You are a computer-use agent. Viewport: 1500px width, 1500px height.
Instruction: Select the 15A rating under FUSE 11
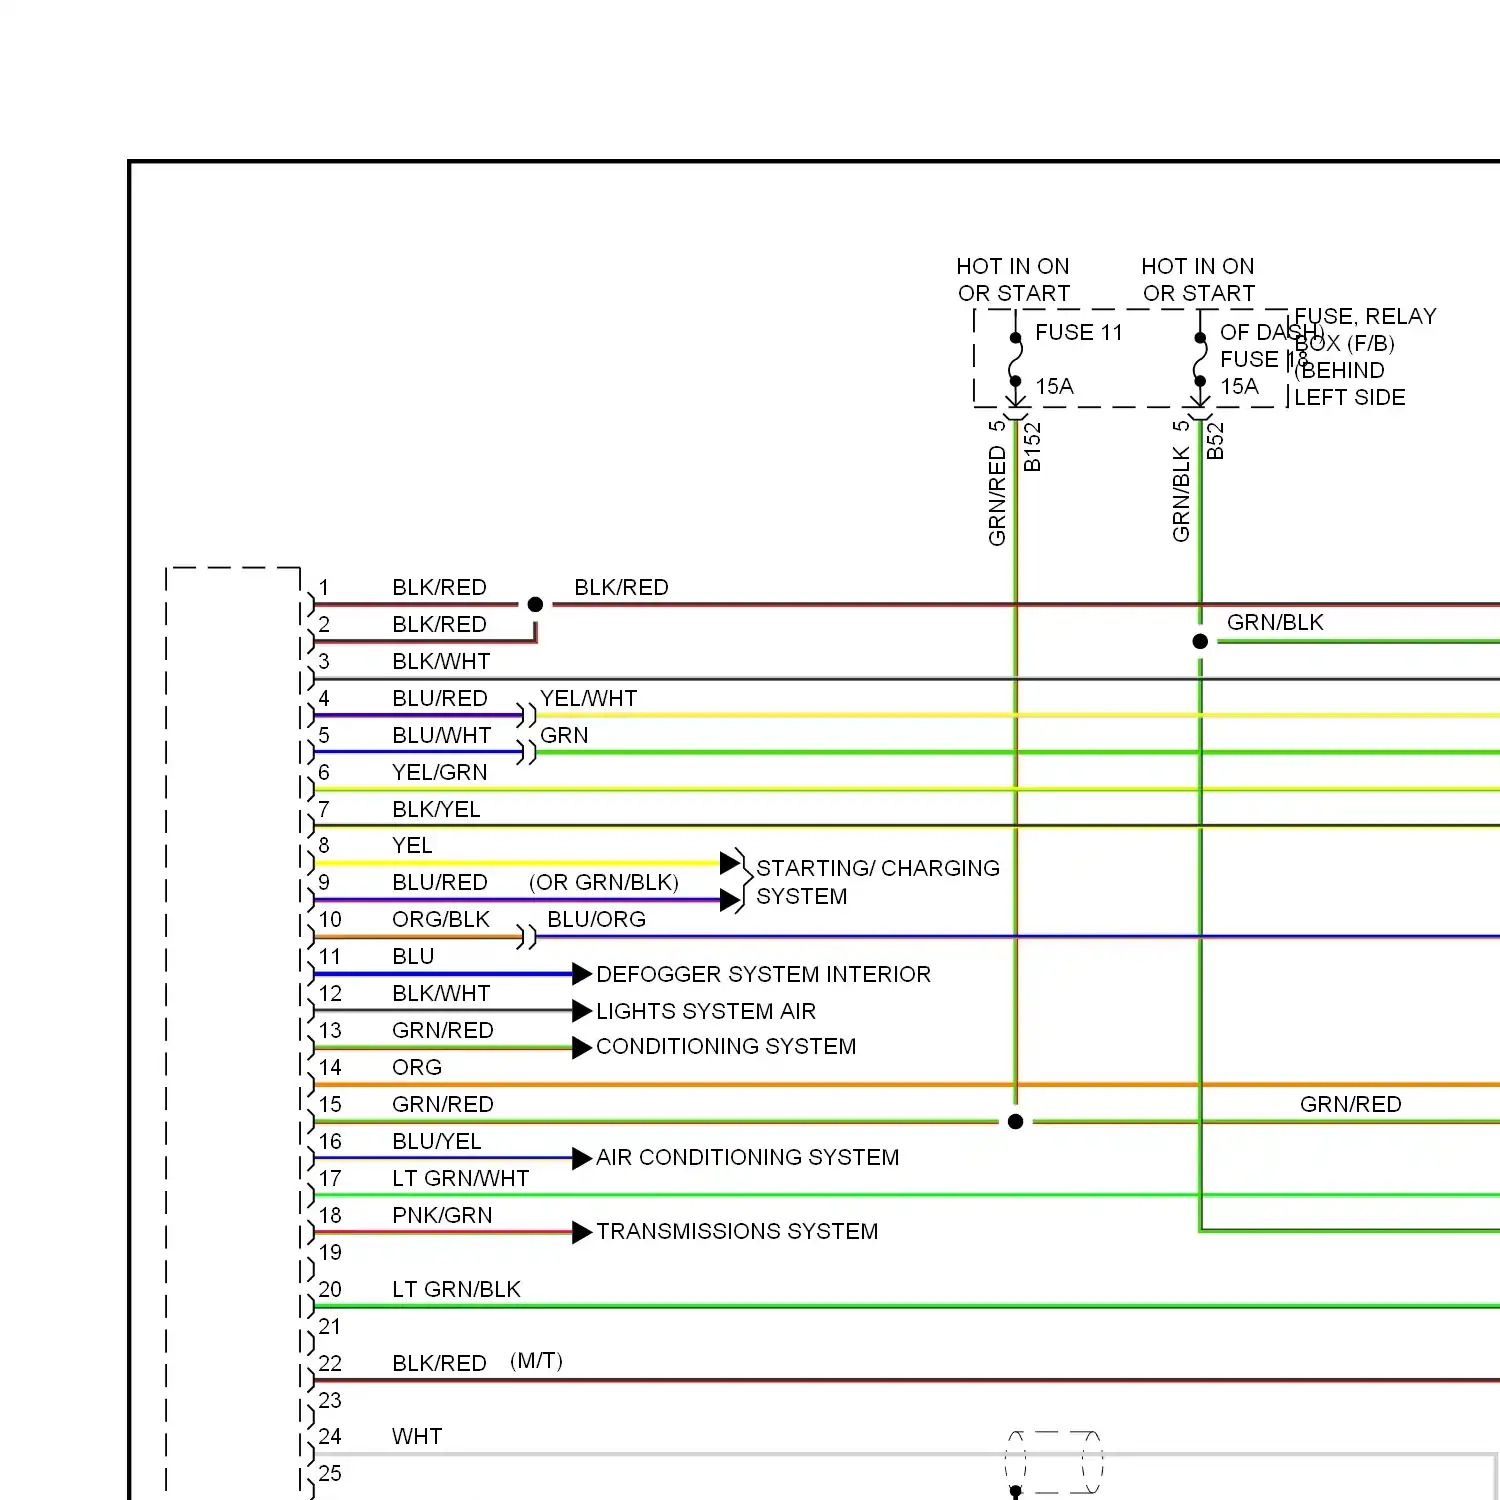[1054, 386]
